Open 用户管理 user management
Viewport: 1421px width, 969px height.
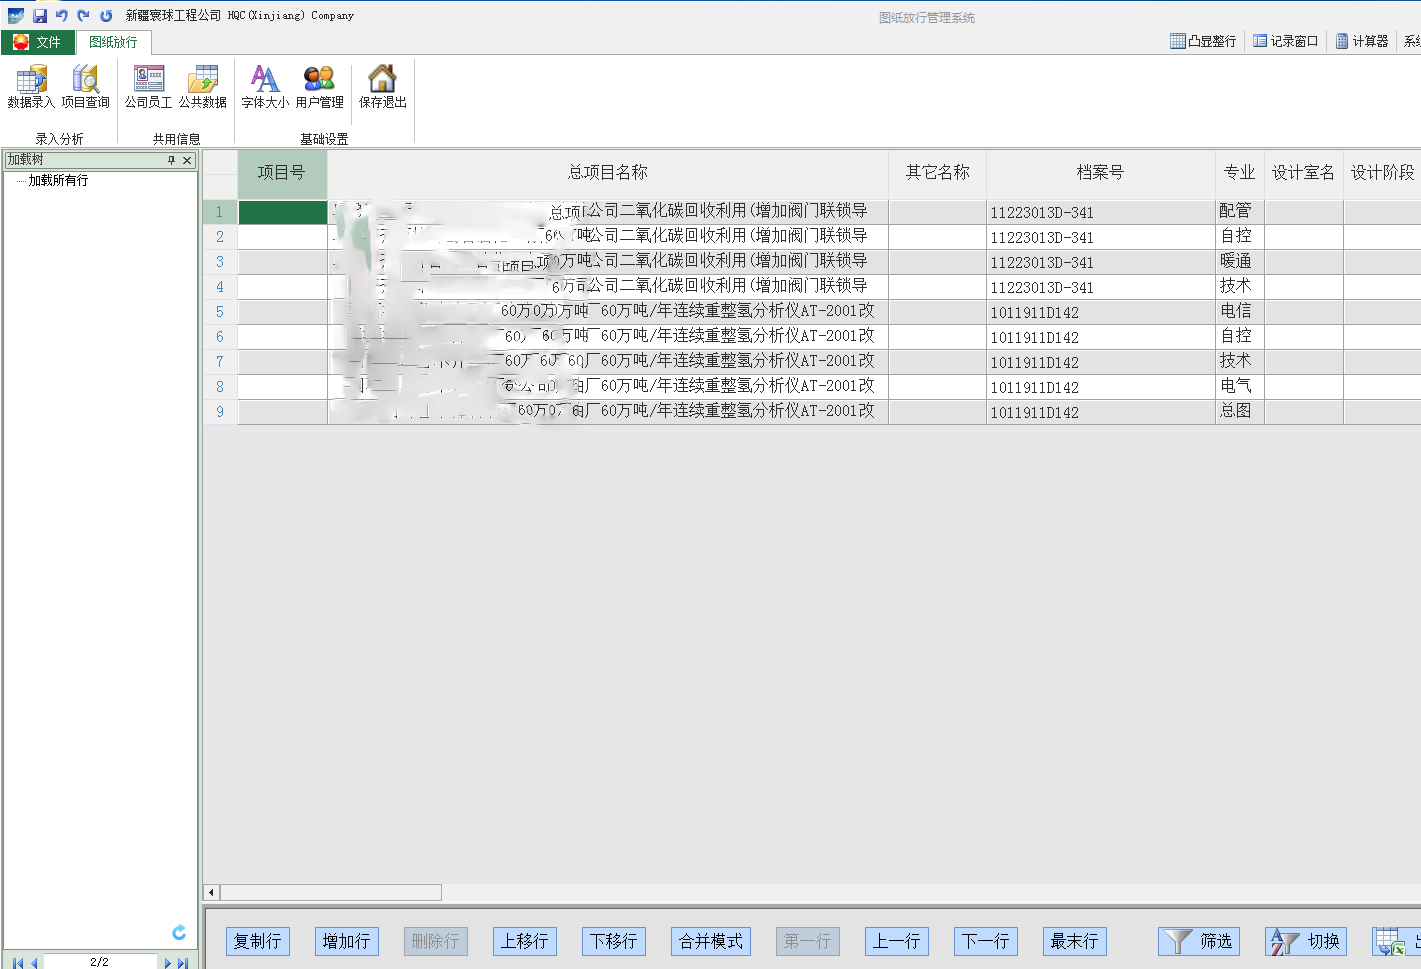[x=319, y=86]
